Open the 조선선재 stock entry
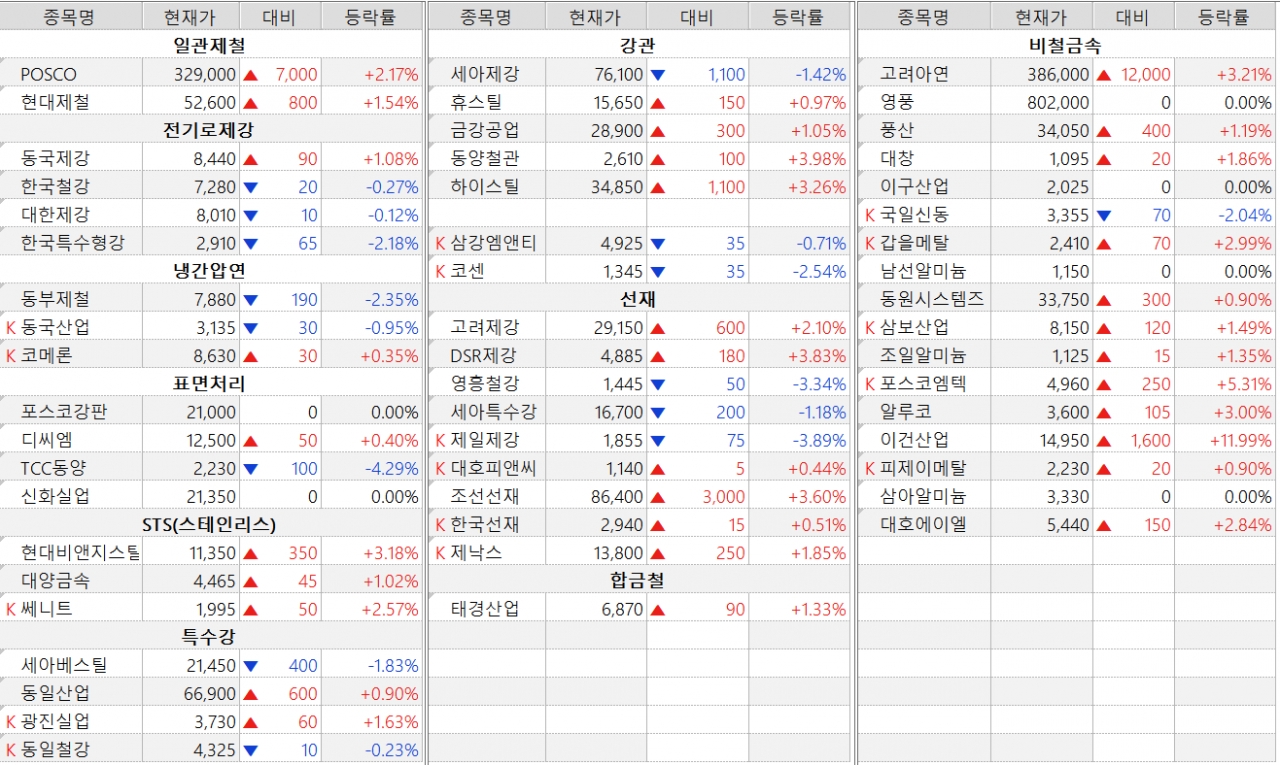The width and height of the screenshot is (1280, 765). point(484,496)
